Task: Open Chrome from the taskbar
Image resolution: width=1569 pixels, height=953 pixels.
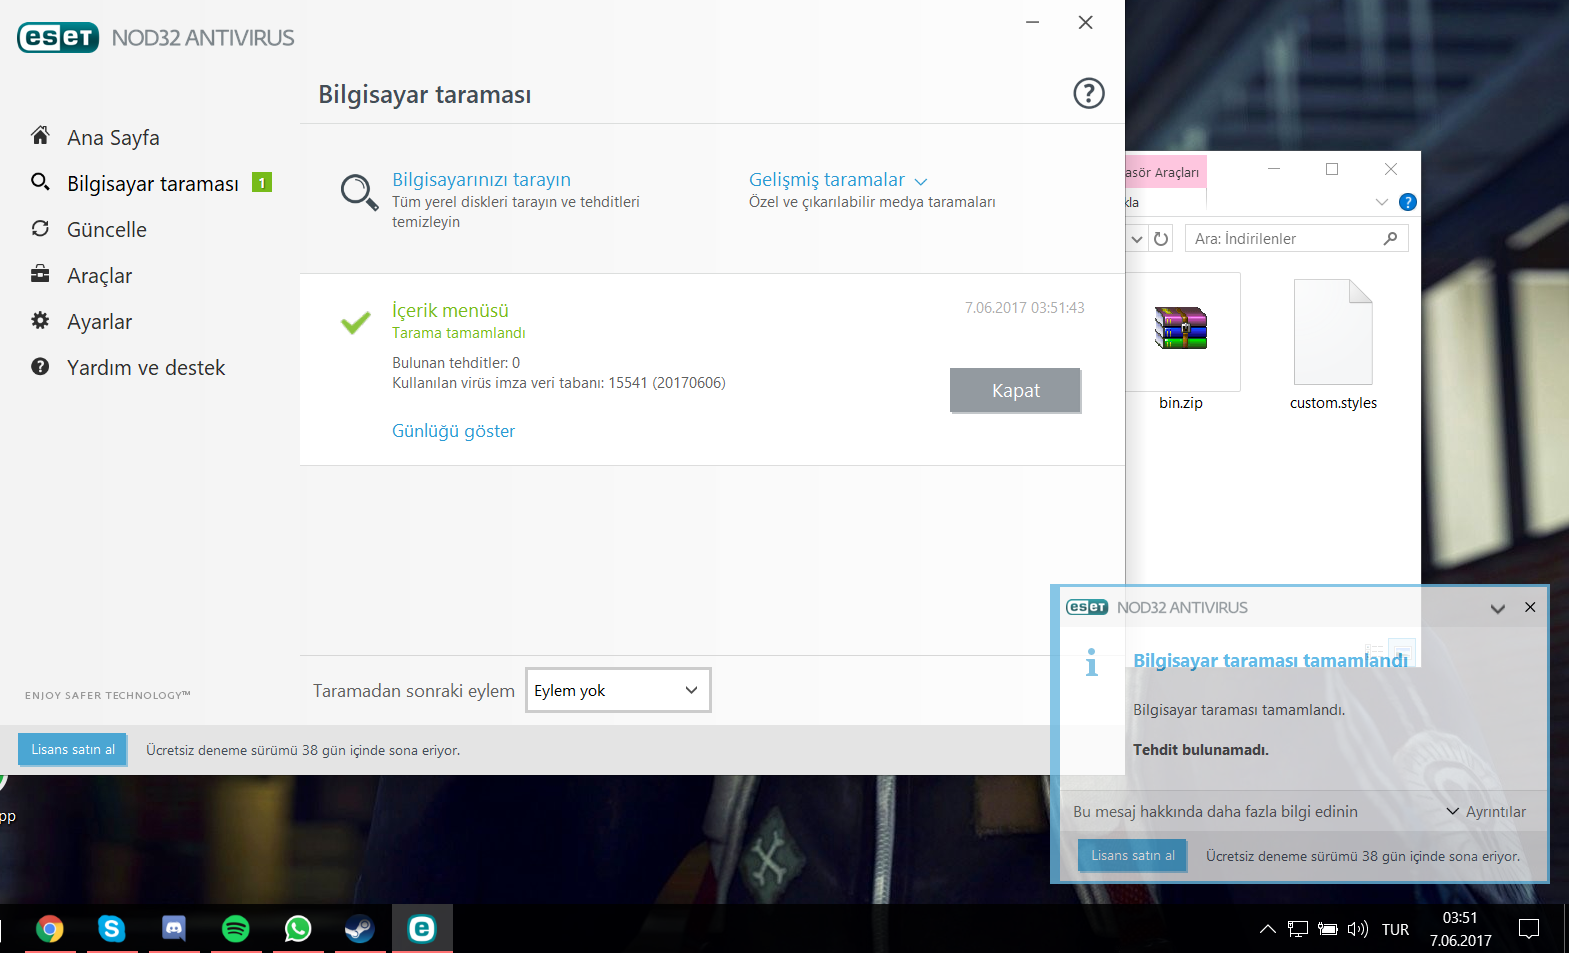Action: [x=50, y=929]
